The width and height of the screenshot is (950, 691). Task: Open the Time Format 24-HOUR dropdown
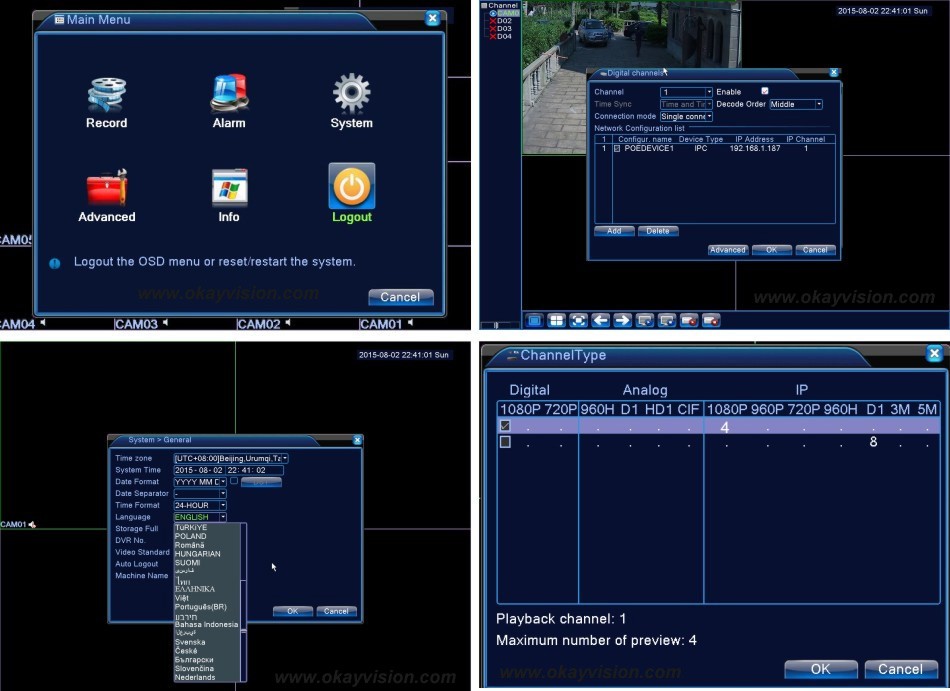(x=223, y=505)
